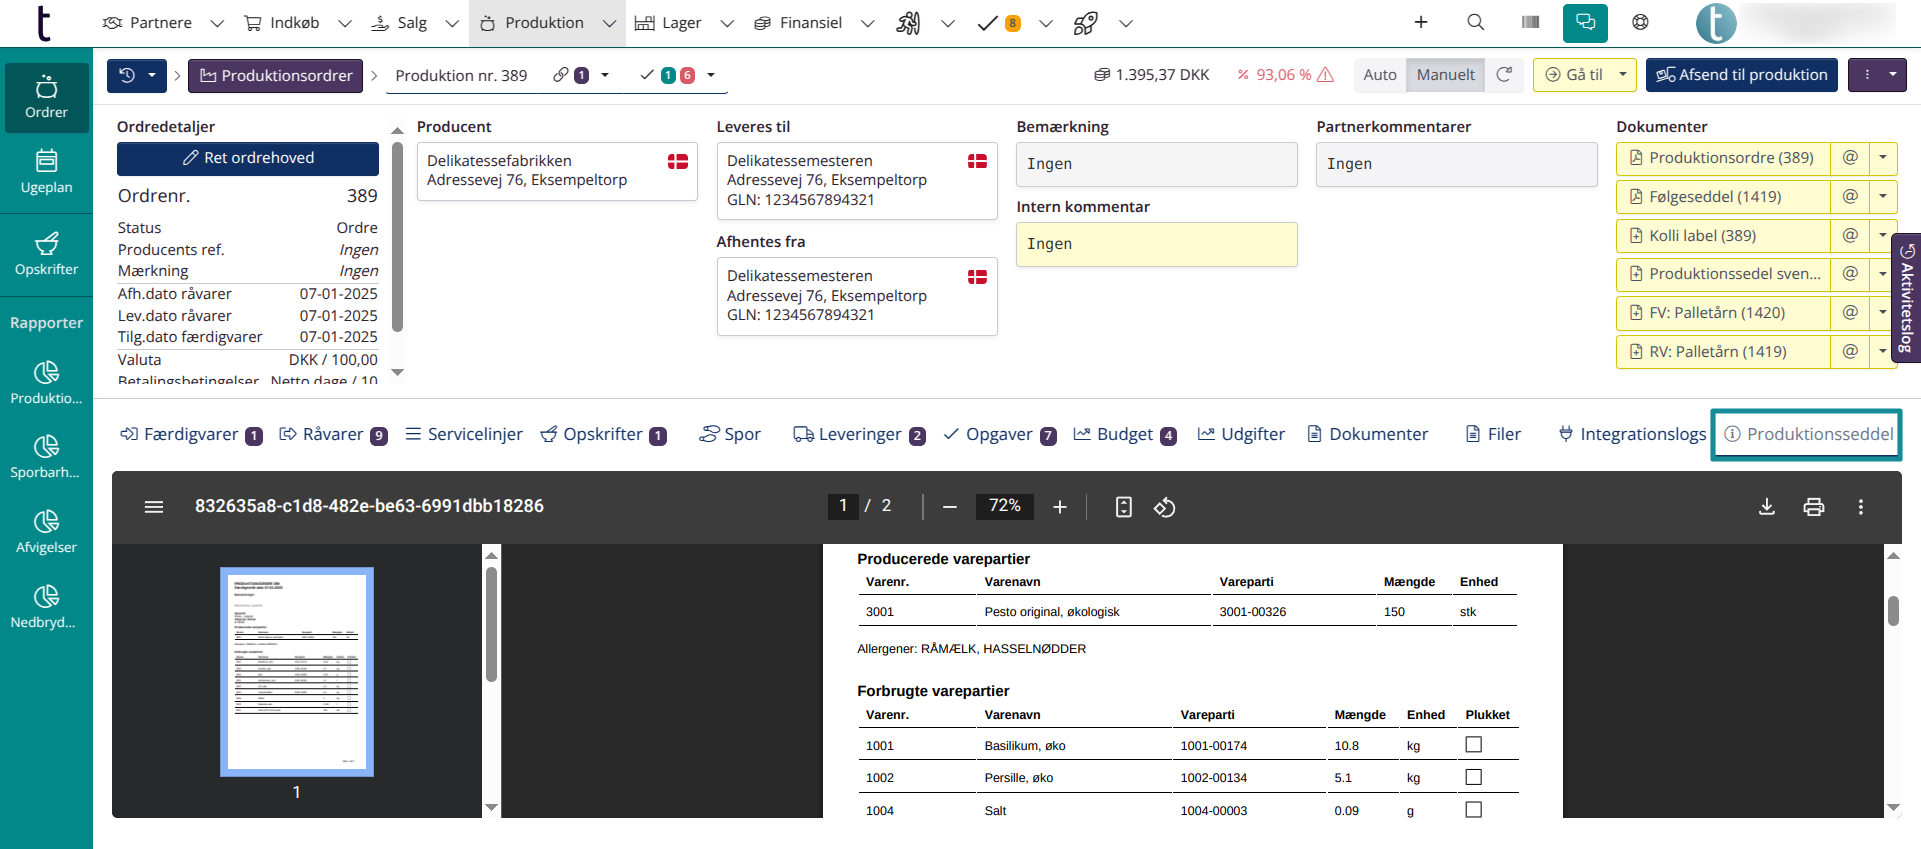Click the Ret ordrehoved button
This screenshot has width=1921, height=849.
click(248, 158)
